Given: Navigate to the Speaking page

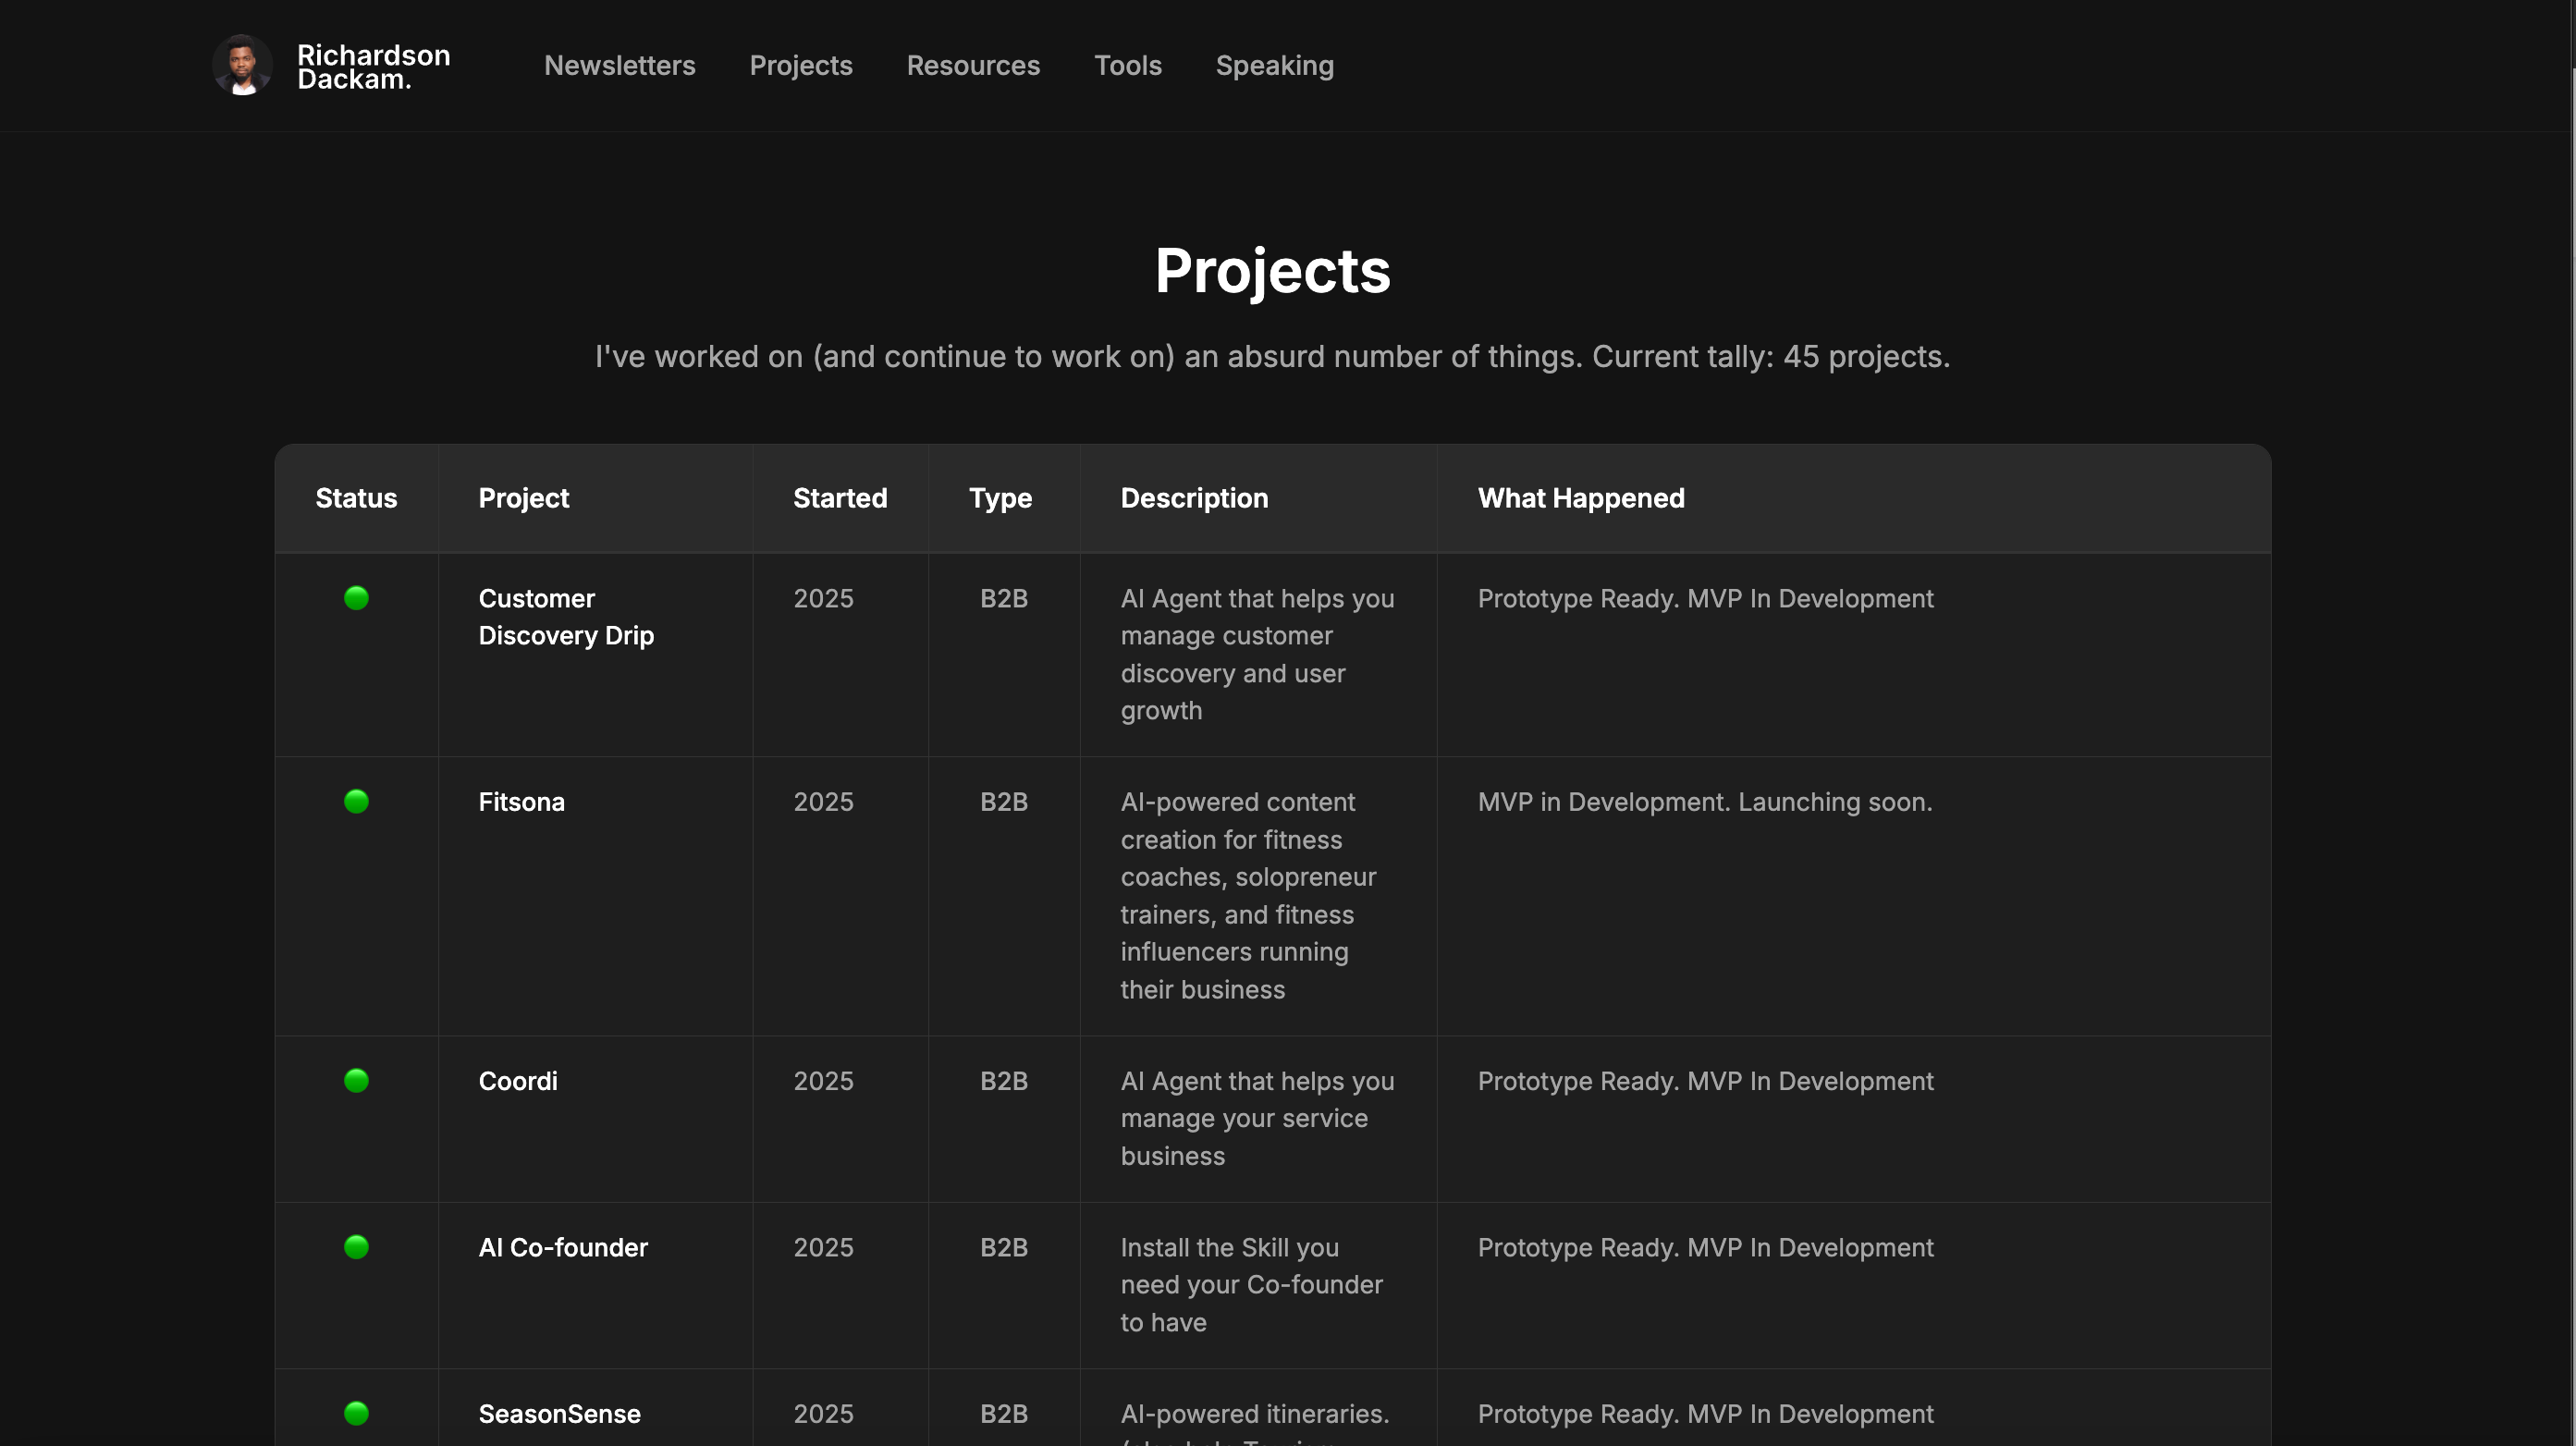Looking at the screenshot, I should tap(1274, 66).
